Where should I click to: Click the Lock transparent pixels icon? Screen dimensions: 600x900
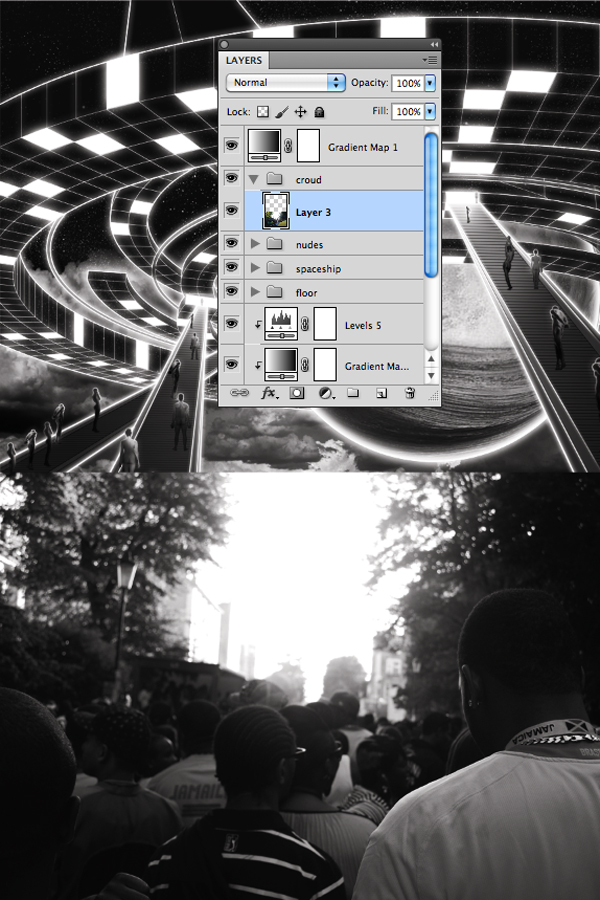pyautogui.click(x=264, y=112)
